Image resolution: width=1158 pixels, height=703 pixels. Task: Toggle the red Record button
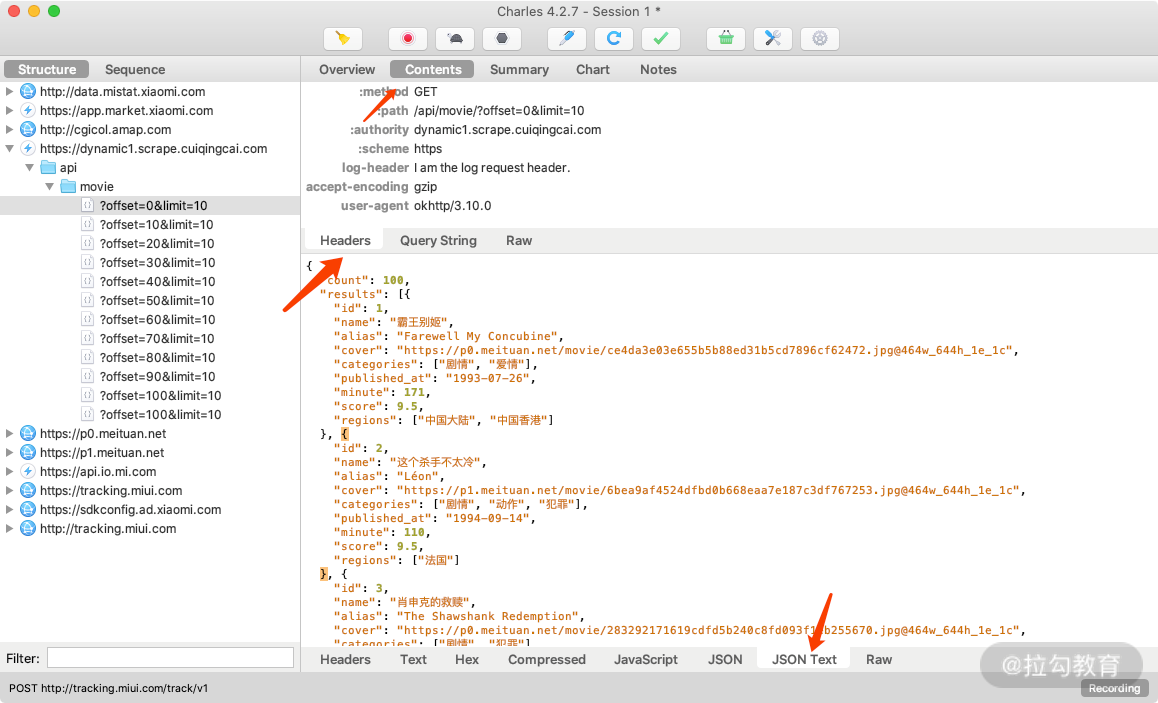click(408, 38)
